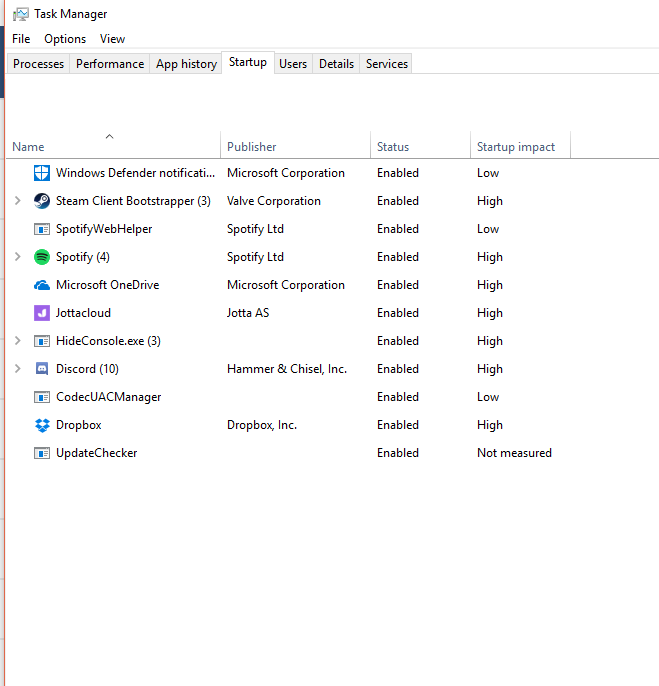659x686 pixels.
Task: Click the High impact value for Steam
Action: point(490,201)
